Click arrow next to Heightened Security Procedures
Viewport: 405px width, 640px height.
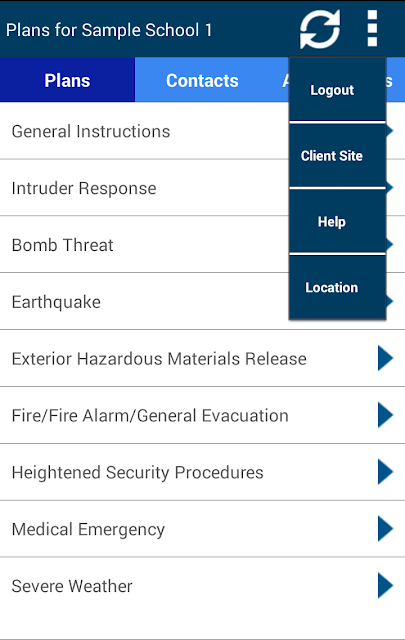(385, 472)
